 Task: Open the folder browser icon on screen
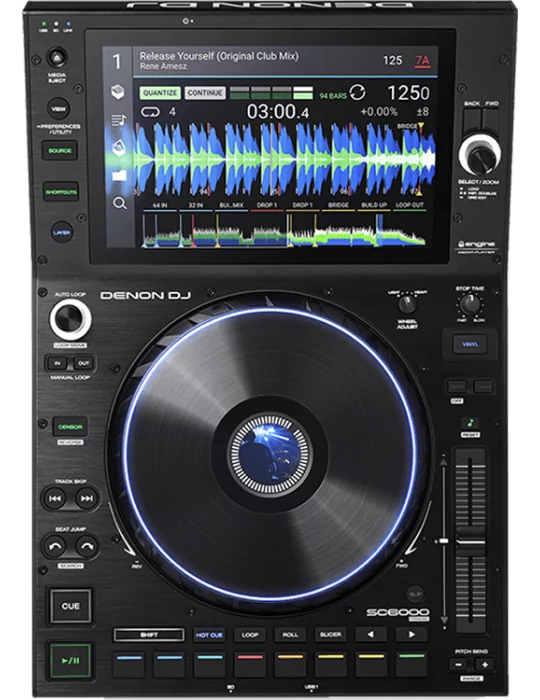[x=119, y=175]
